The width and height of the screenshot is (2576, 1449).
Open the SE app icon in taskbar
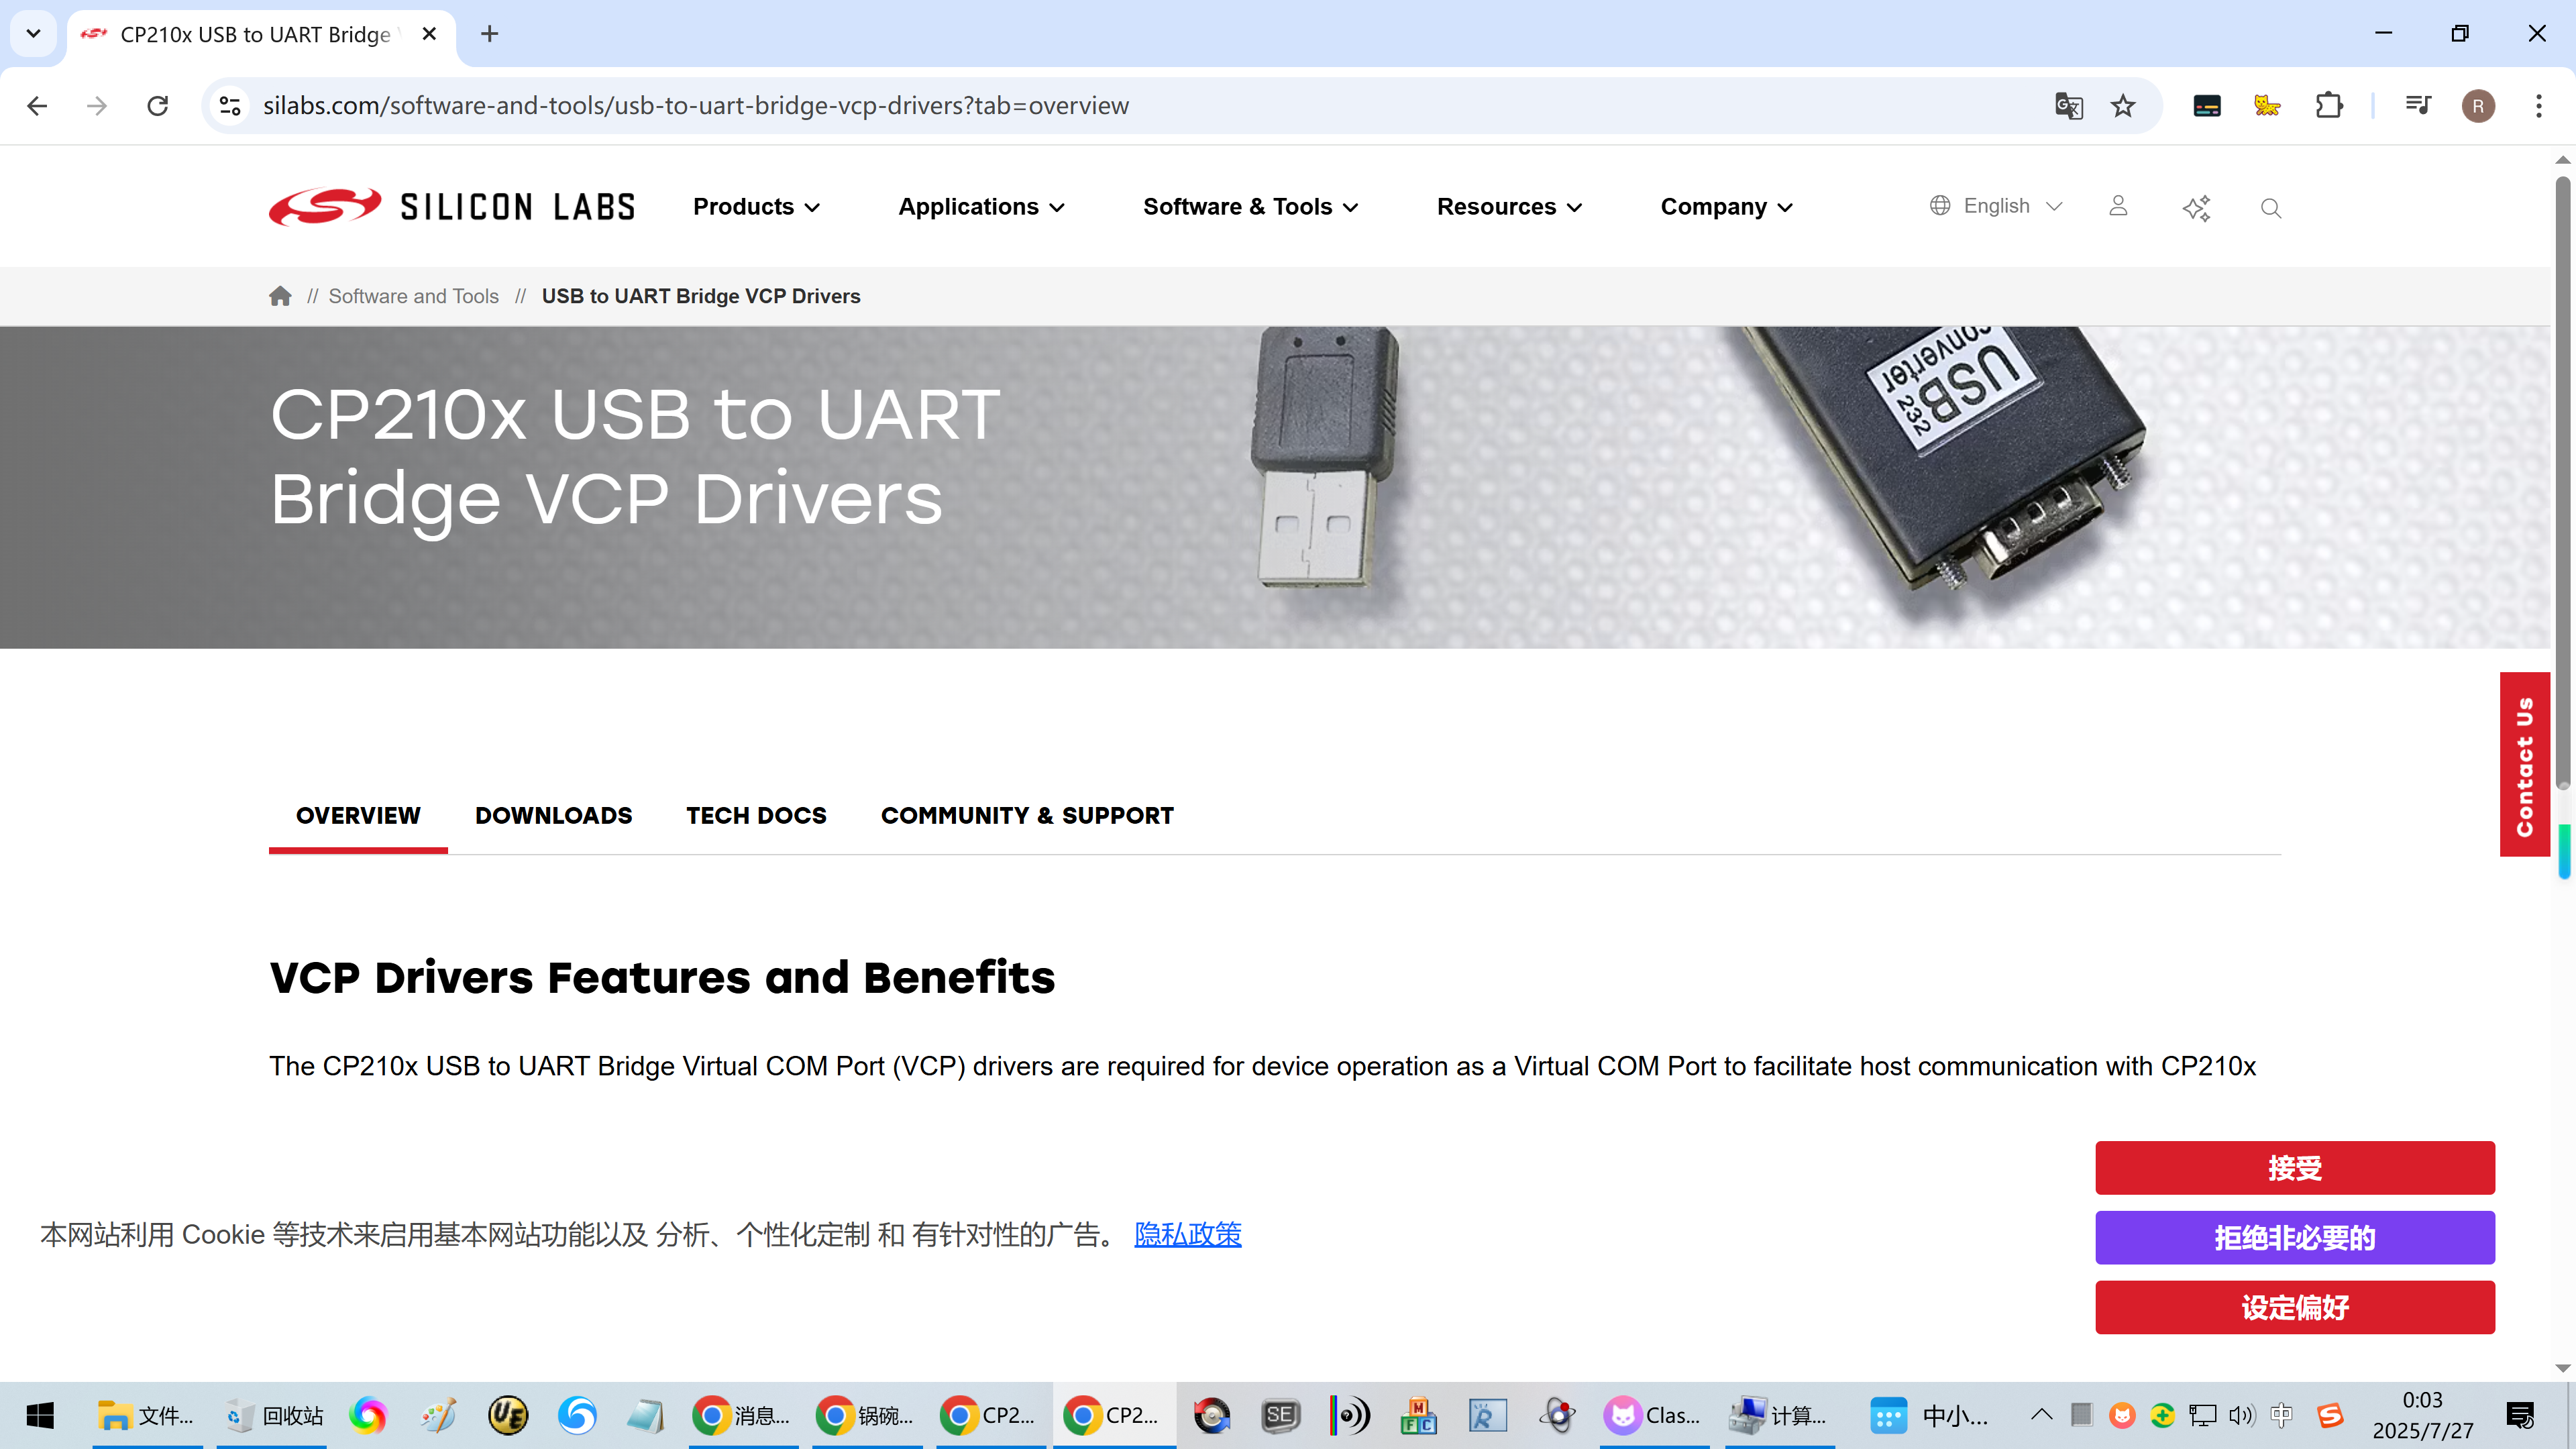(x=1280, y=1415)
